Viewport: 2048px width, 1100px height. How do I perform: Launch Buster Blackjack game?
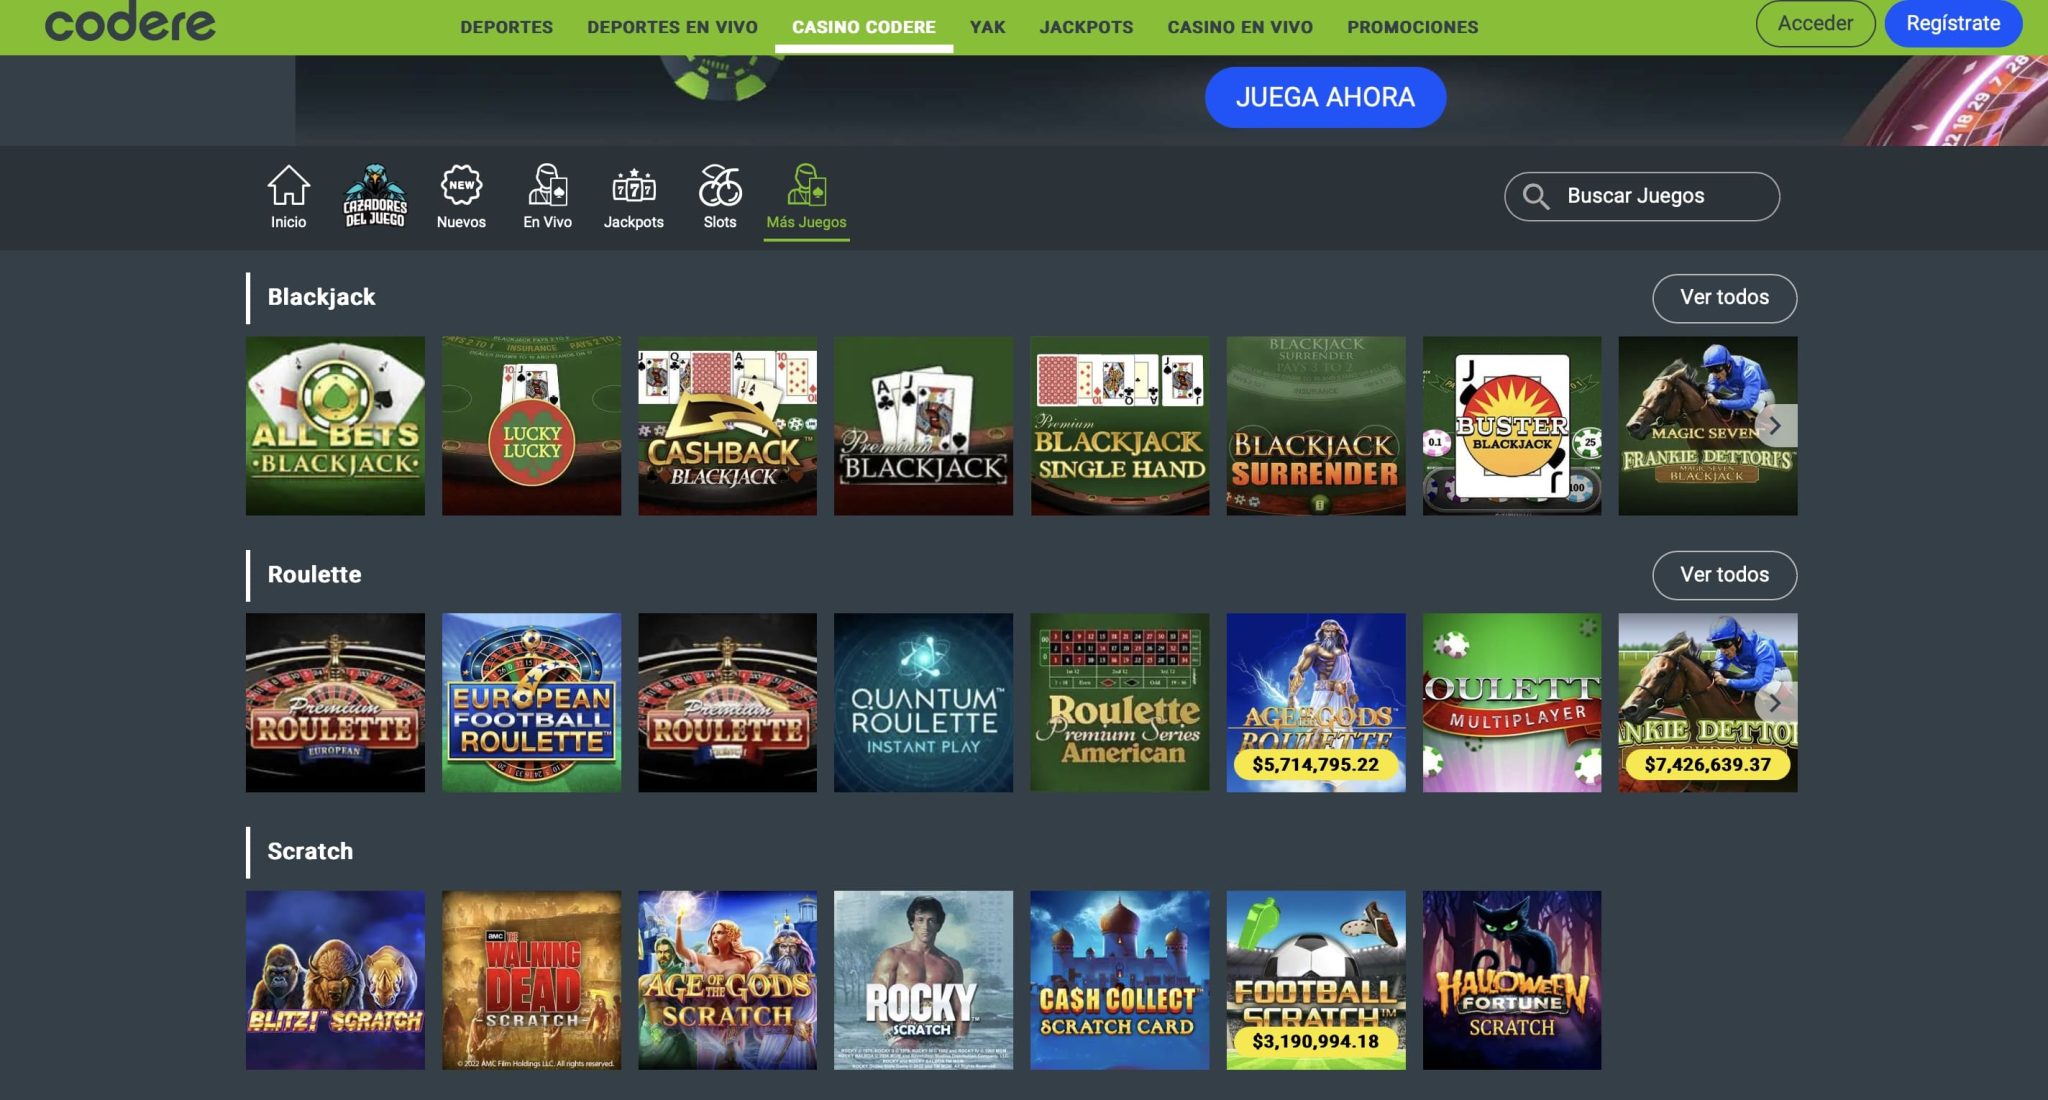(x=1512, y=426)
